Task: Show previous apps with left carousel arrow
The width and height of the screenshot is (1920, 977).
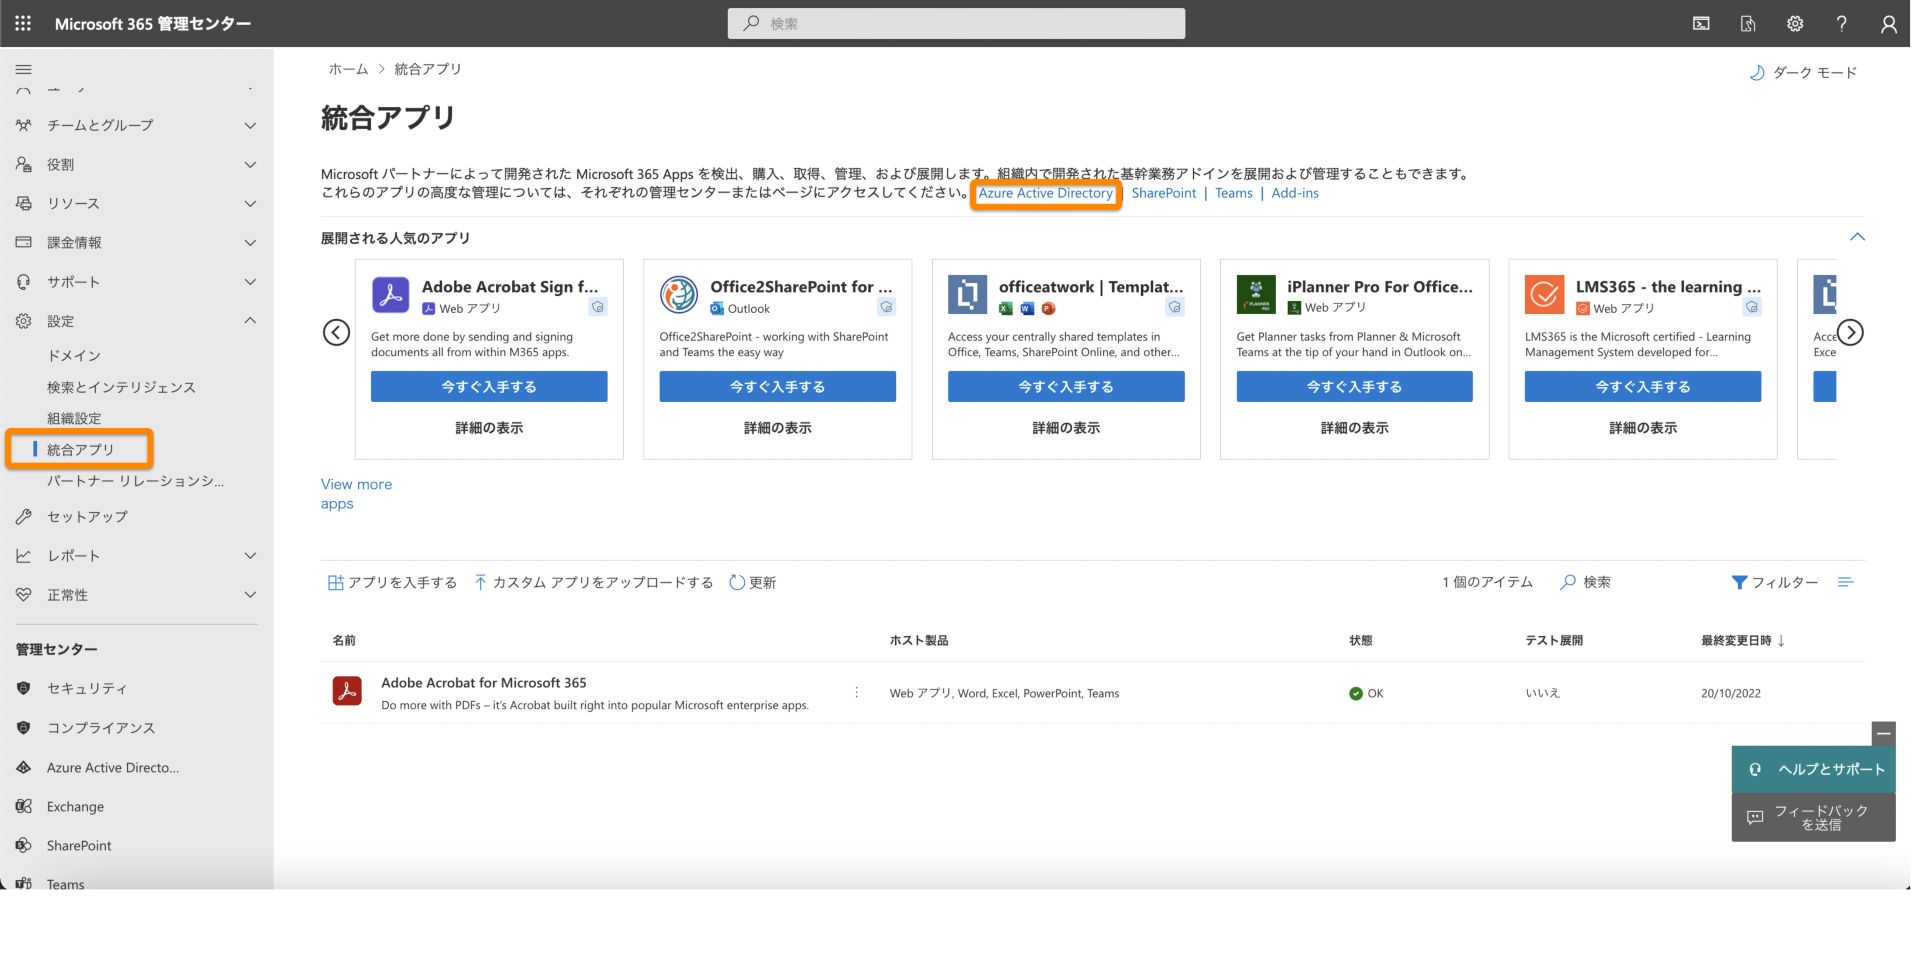Action: (336, 333)
